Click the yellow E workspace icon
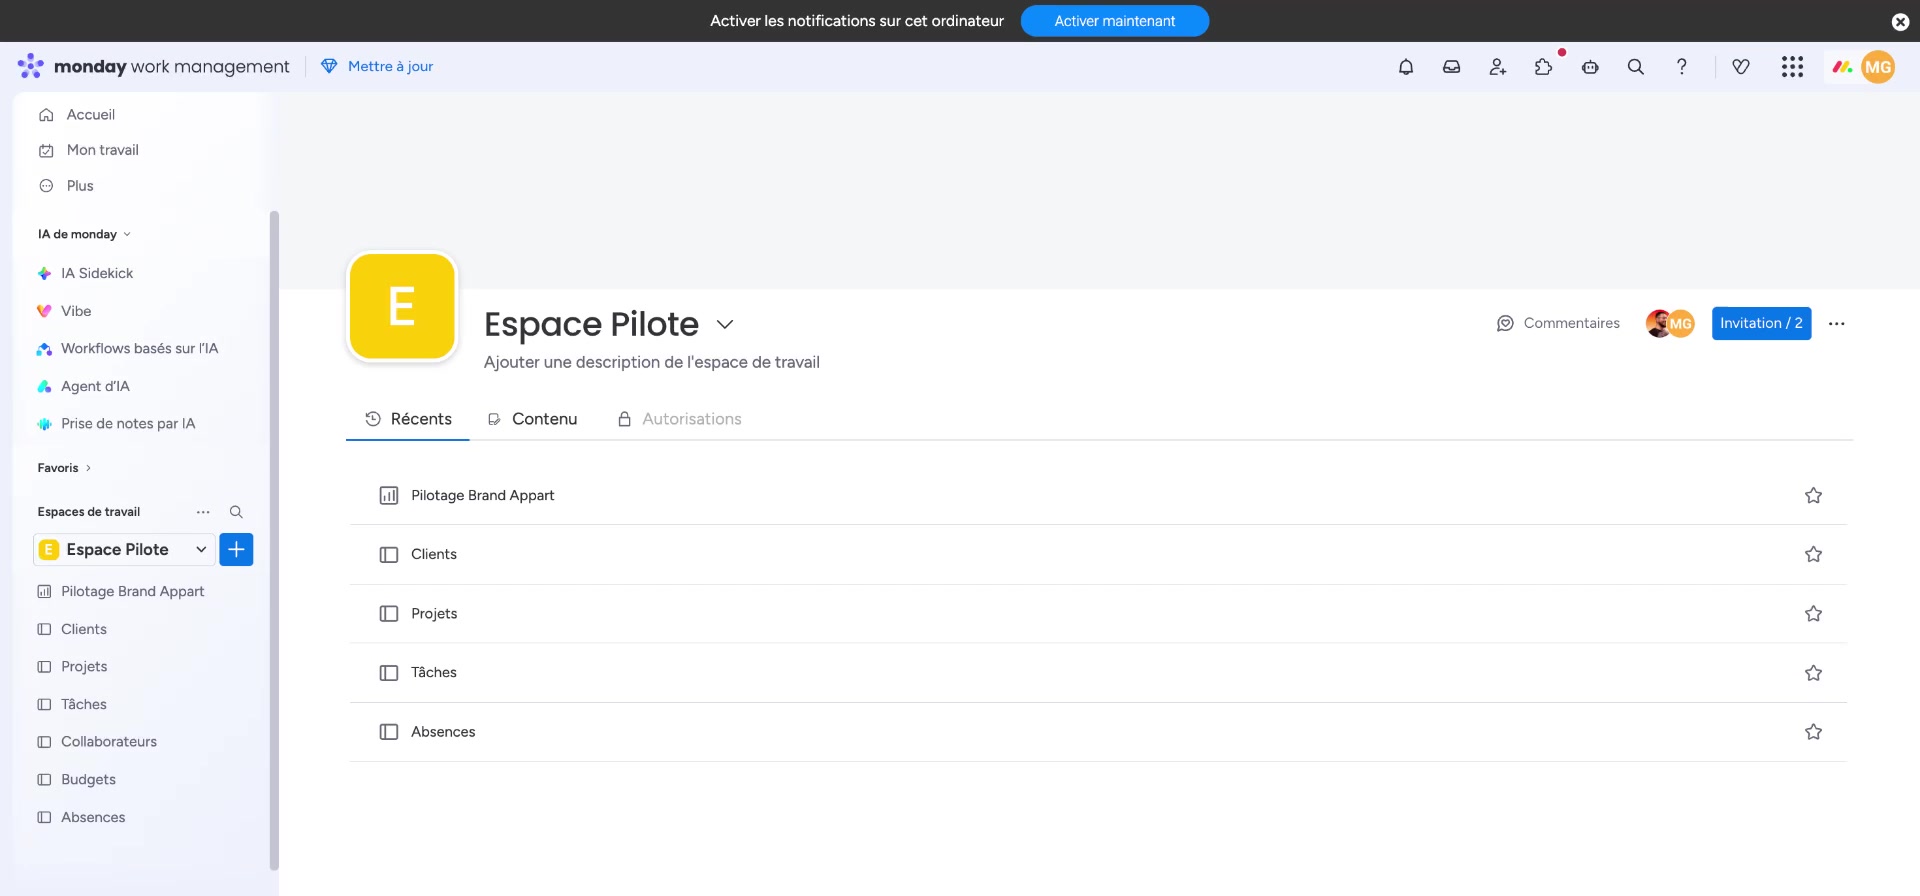 pyautogui.click(x=402, y=306)
